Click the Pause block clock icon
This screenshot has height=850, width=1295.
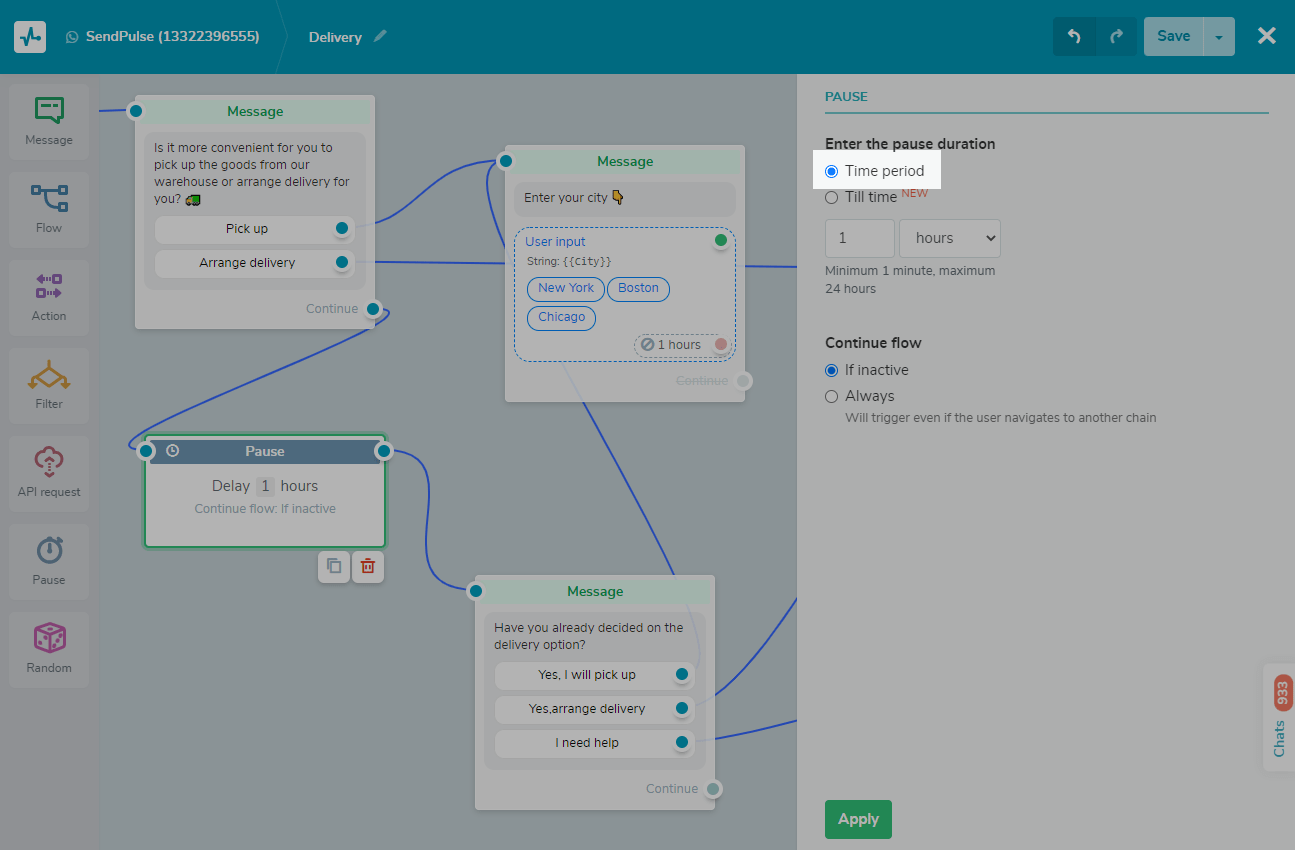[x=172, y=451]
